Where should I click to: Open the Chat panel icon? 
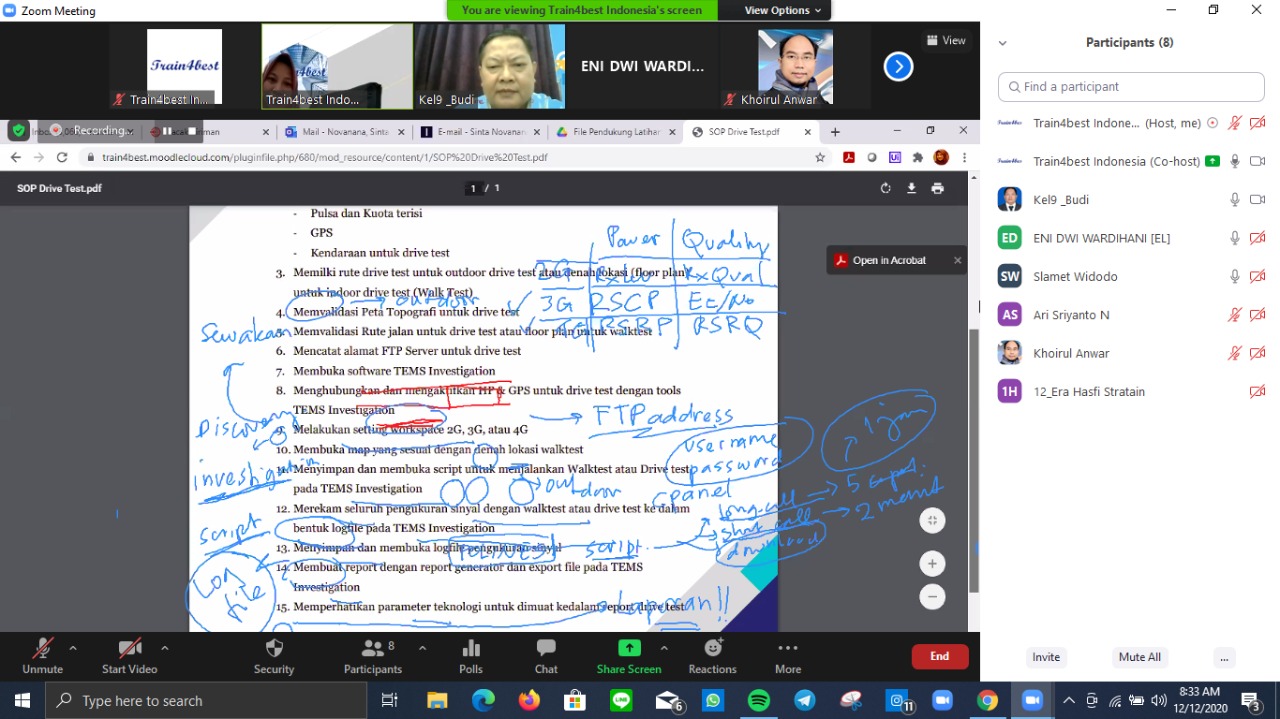[x=546, y=649]
